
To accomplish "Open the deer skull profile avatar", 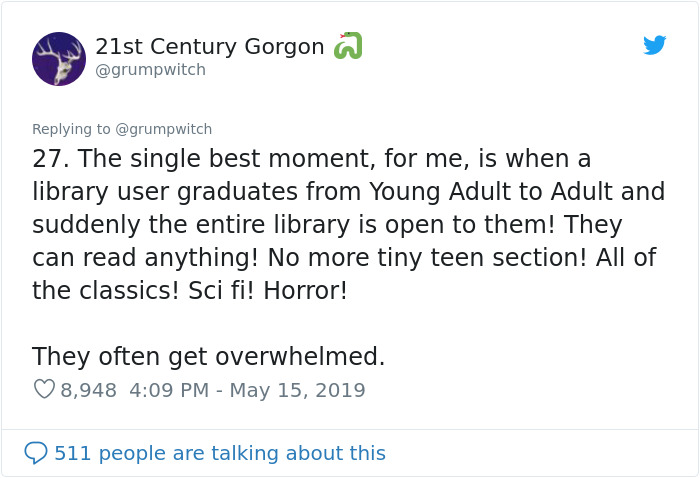I will [x=59, y=59].
